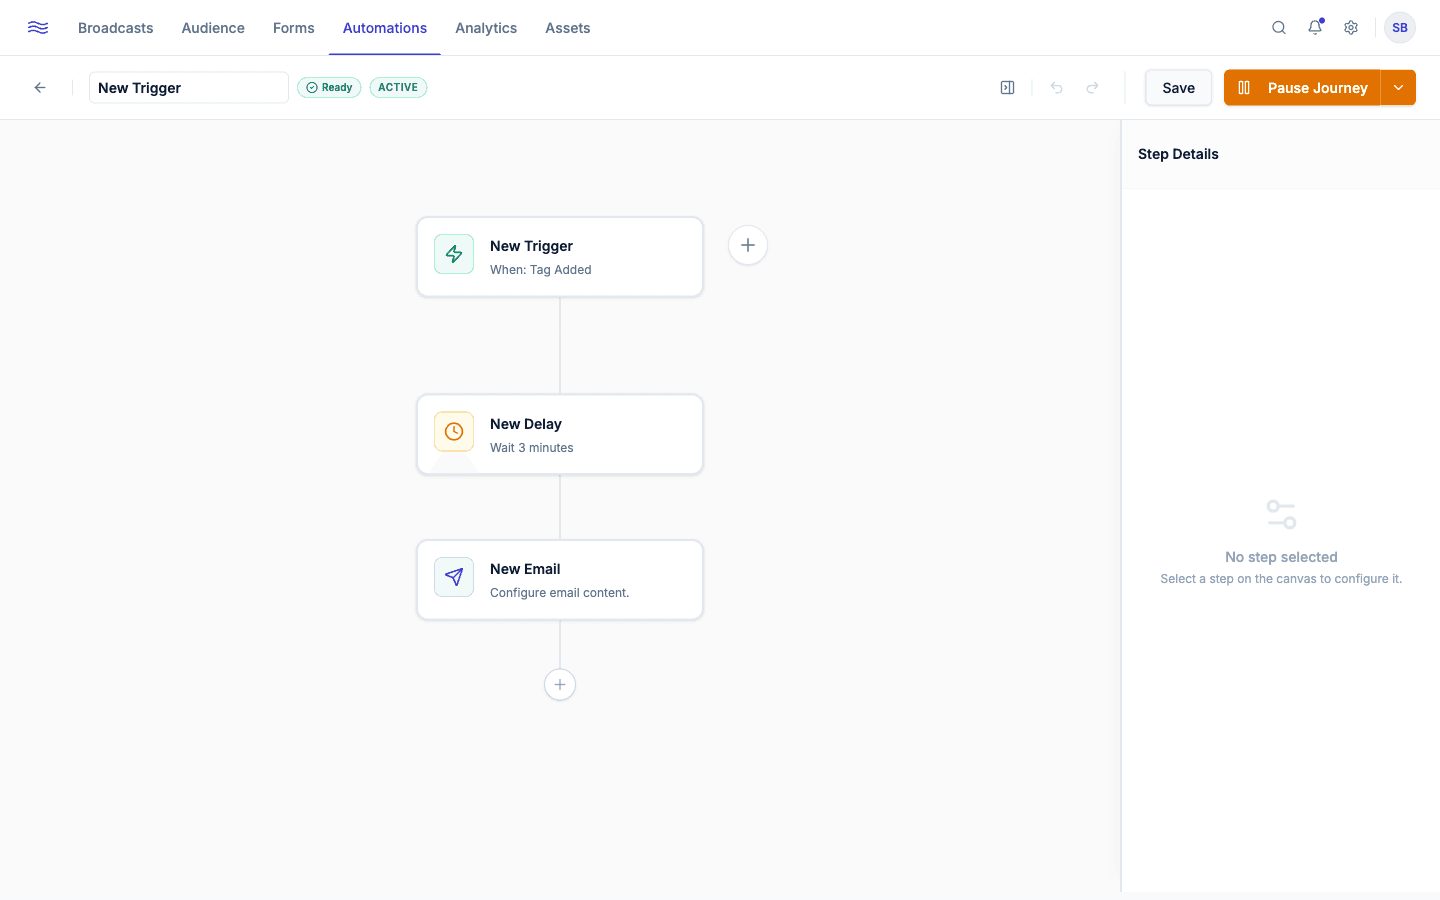
Task: Open the Analytics tab
Action: (486, 28)
